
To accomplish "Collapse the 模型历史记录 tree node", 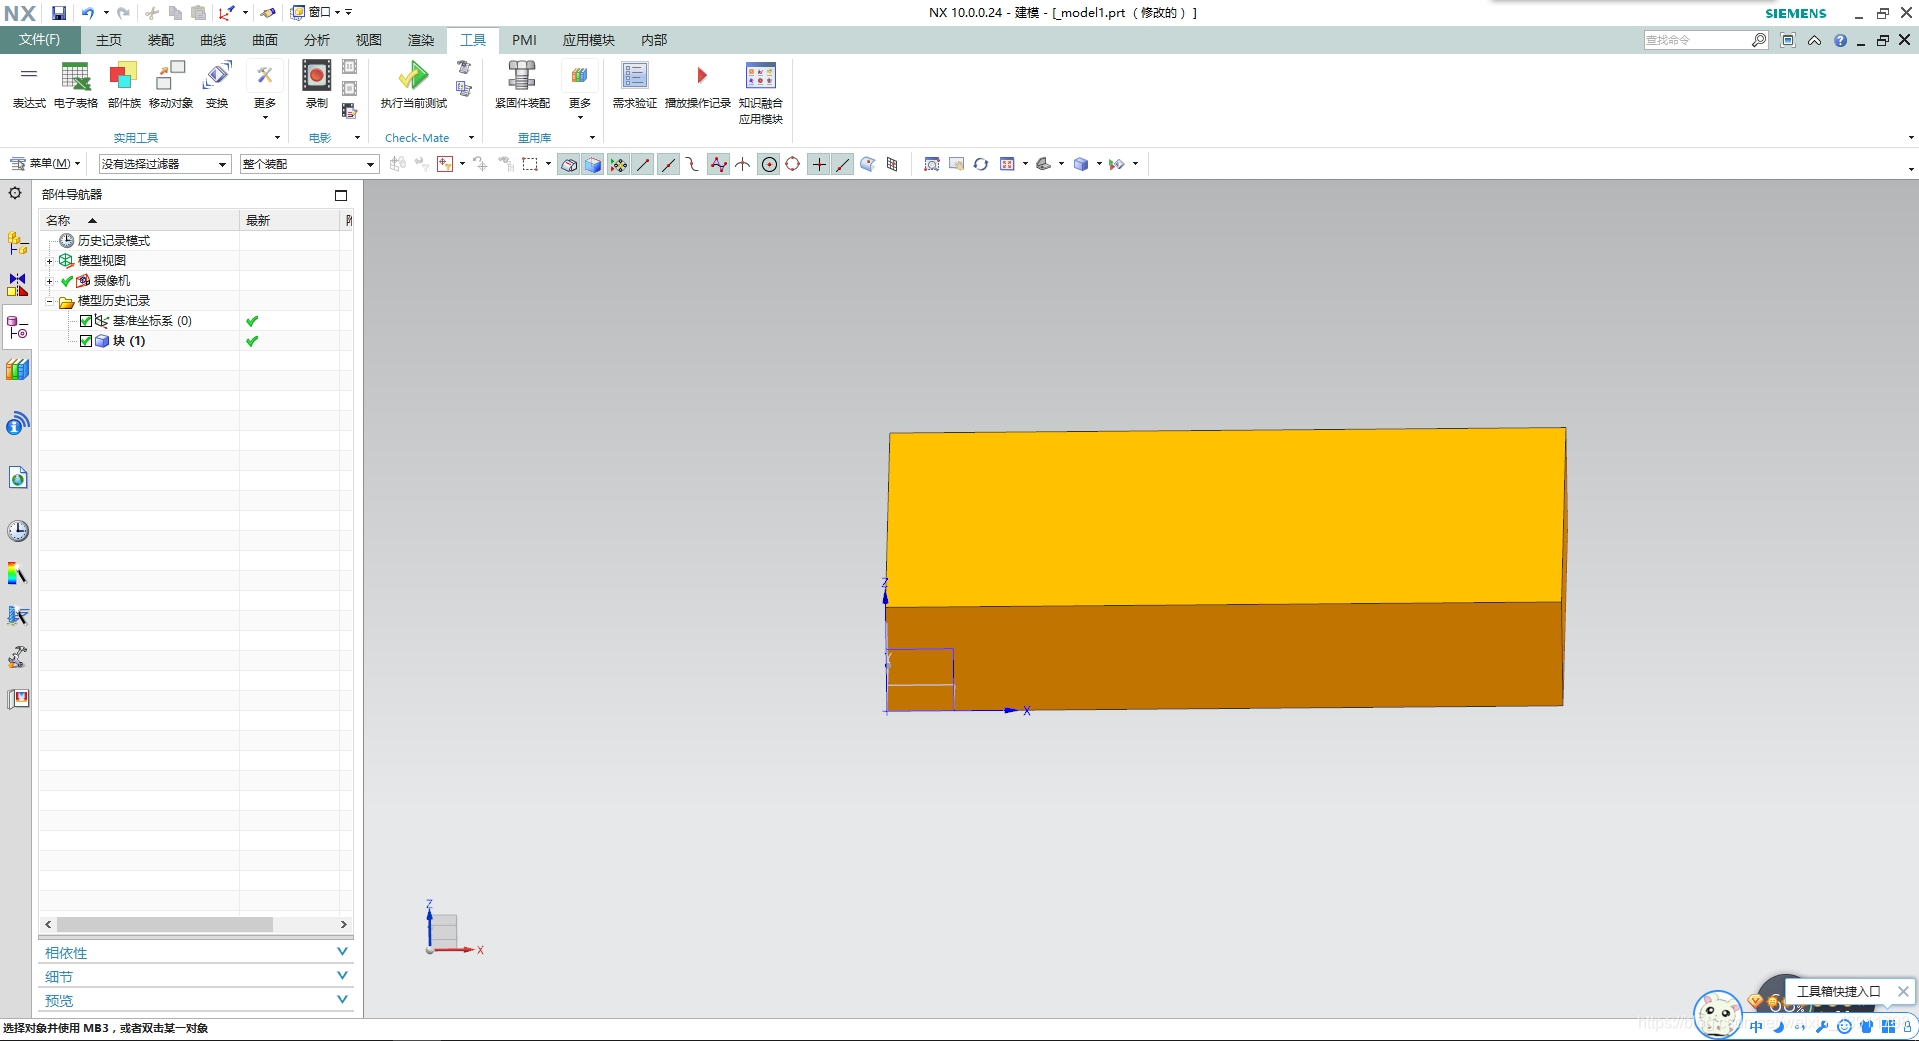I will (49, 301).
